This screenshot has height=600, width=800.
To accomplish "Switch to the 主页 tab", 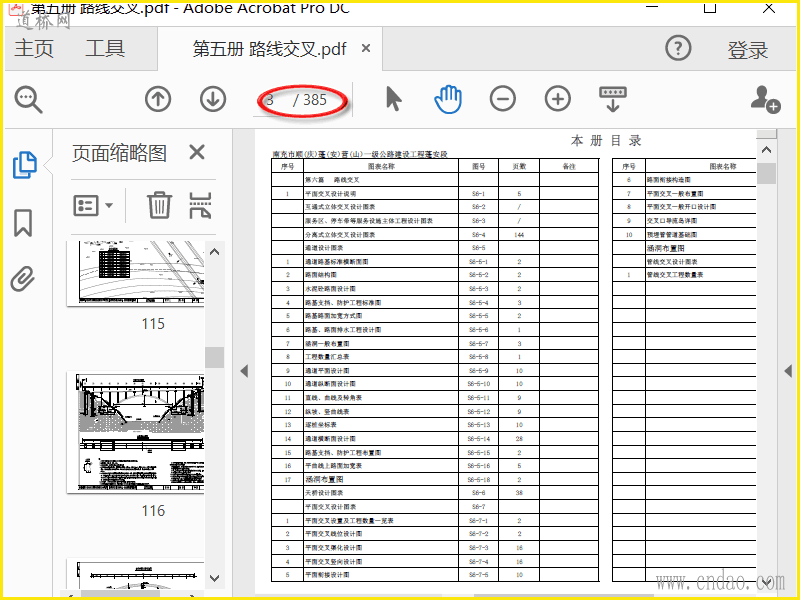I will [34, 48].
